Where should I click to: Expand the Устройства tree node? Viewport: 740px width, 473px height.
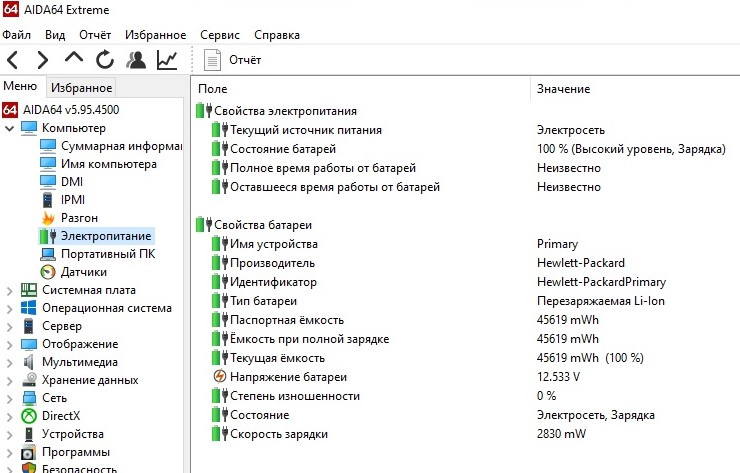pyautogui.click(x=9, y=434)
